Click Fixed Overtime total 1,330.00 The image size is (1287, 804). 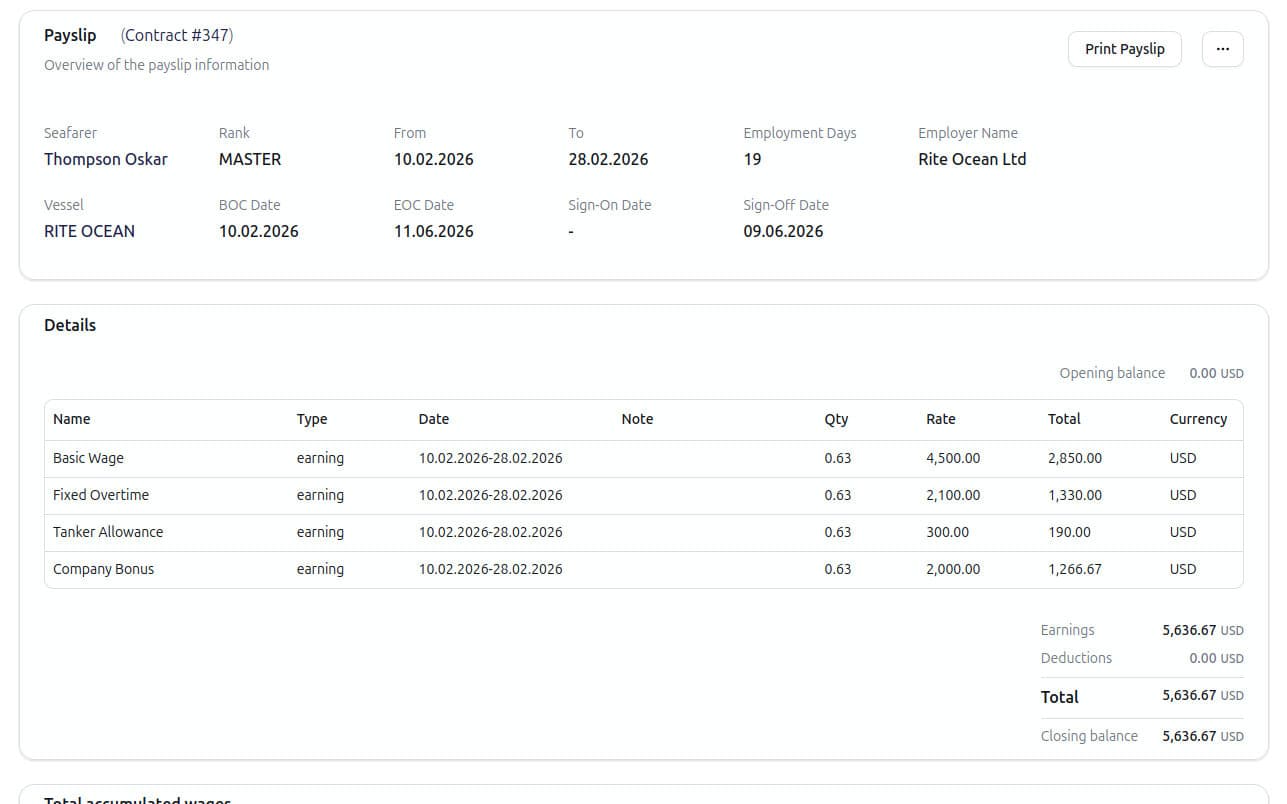coord(1075,495)
